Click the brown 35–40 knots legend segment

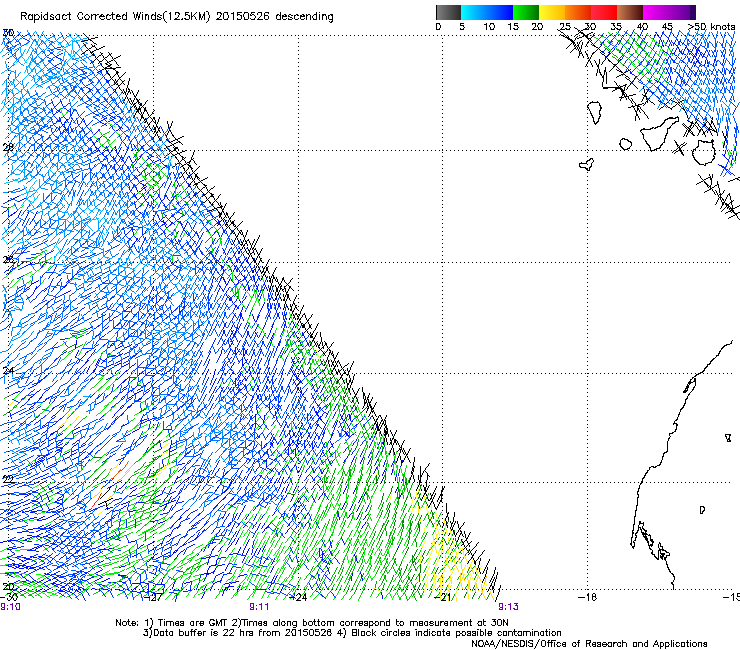pyautogui.click(x=630, y=12)
